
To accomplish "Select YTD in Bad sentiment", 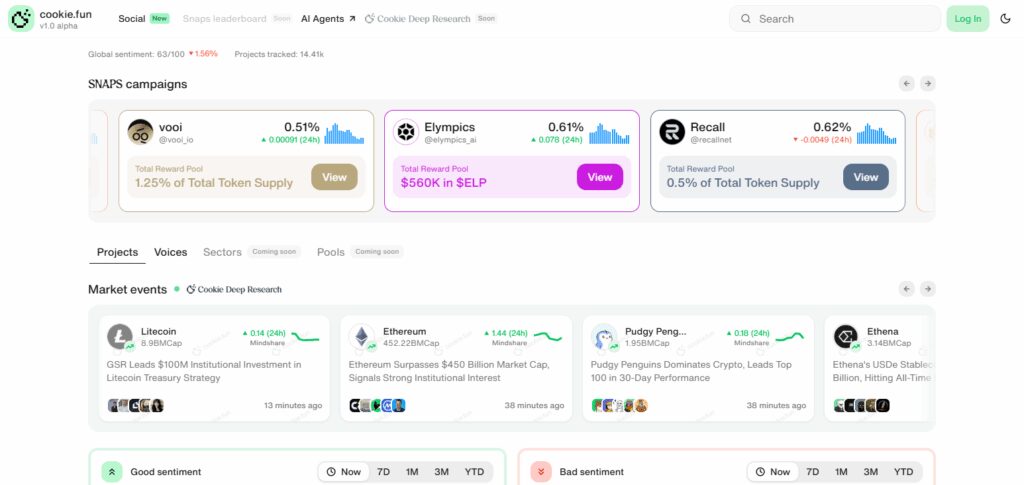I will tap(903, 472).
